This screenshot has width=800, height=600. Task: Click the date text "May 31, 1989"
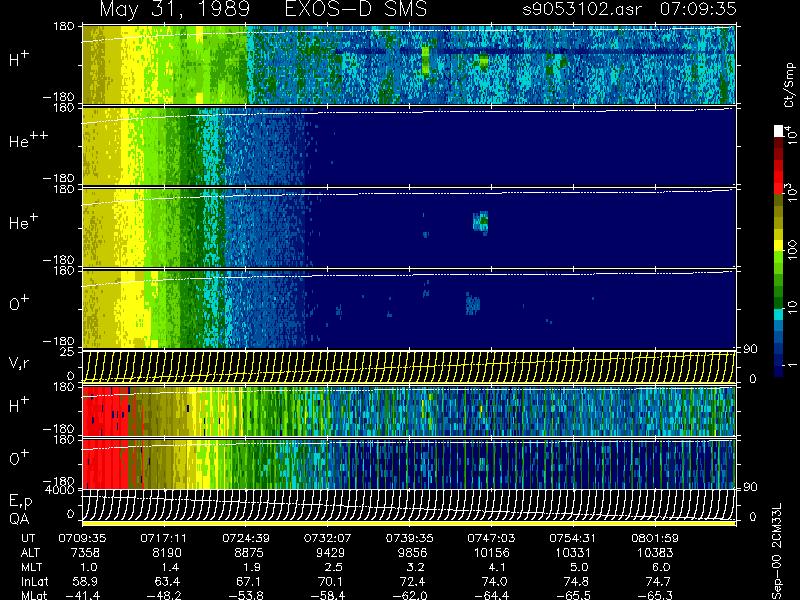175,9
